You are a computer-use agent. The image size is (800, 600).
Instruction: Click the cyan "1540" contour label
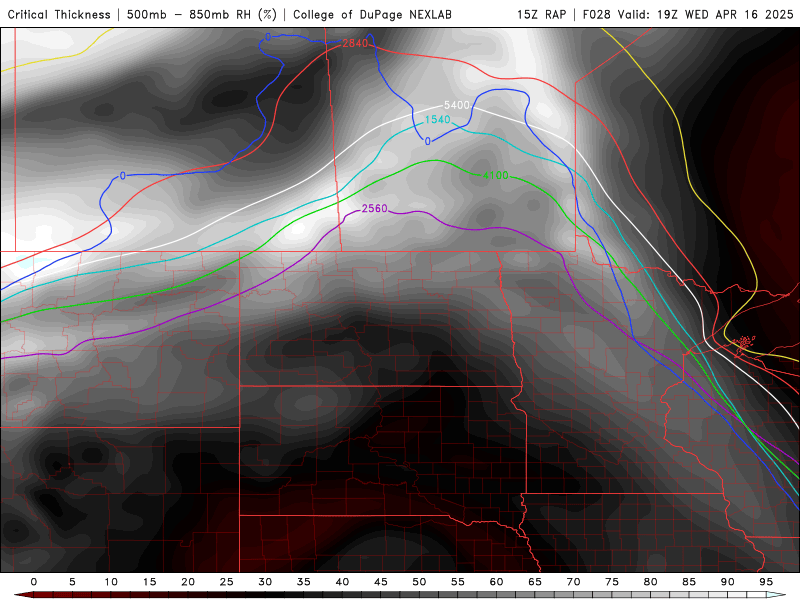(438, 119)
